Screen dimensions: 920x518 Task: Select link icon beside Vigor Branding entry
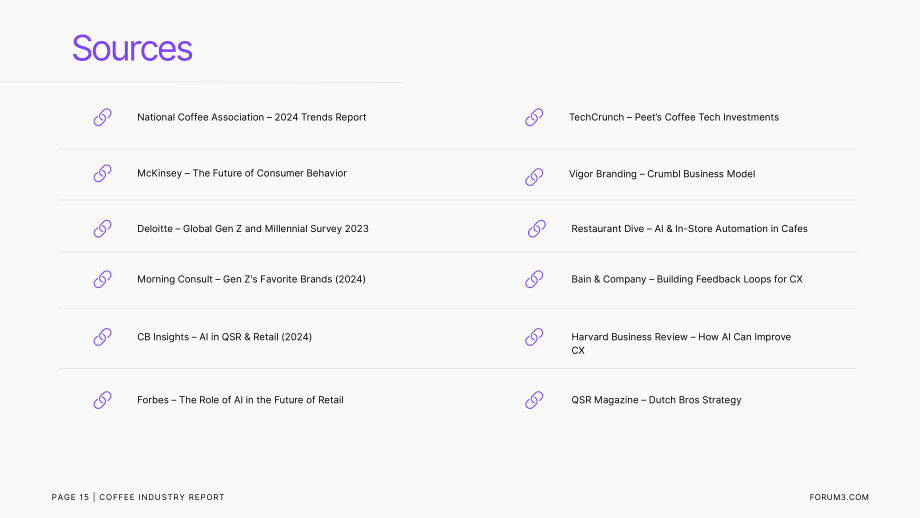534,177
